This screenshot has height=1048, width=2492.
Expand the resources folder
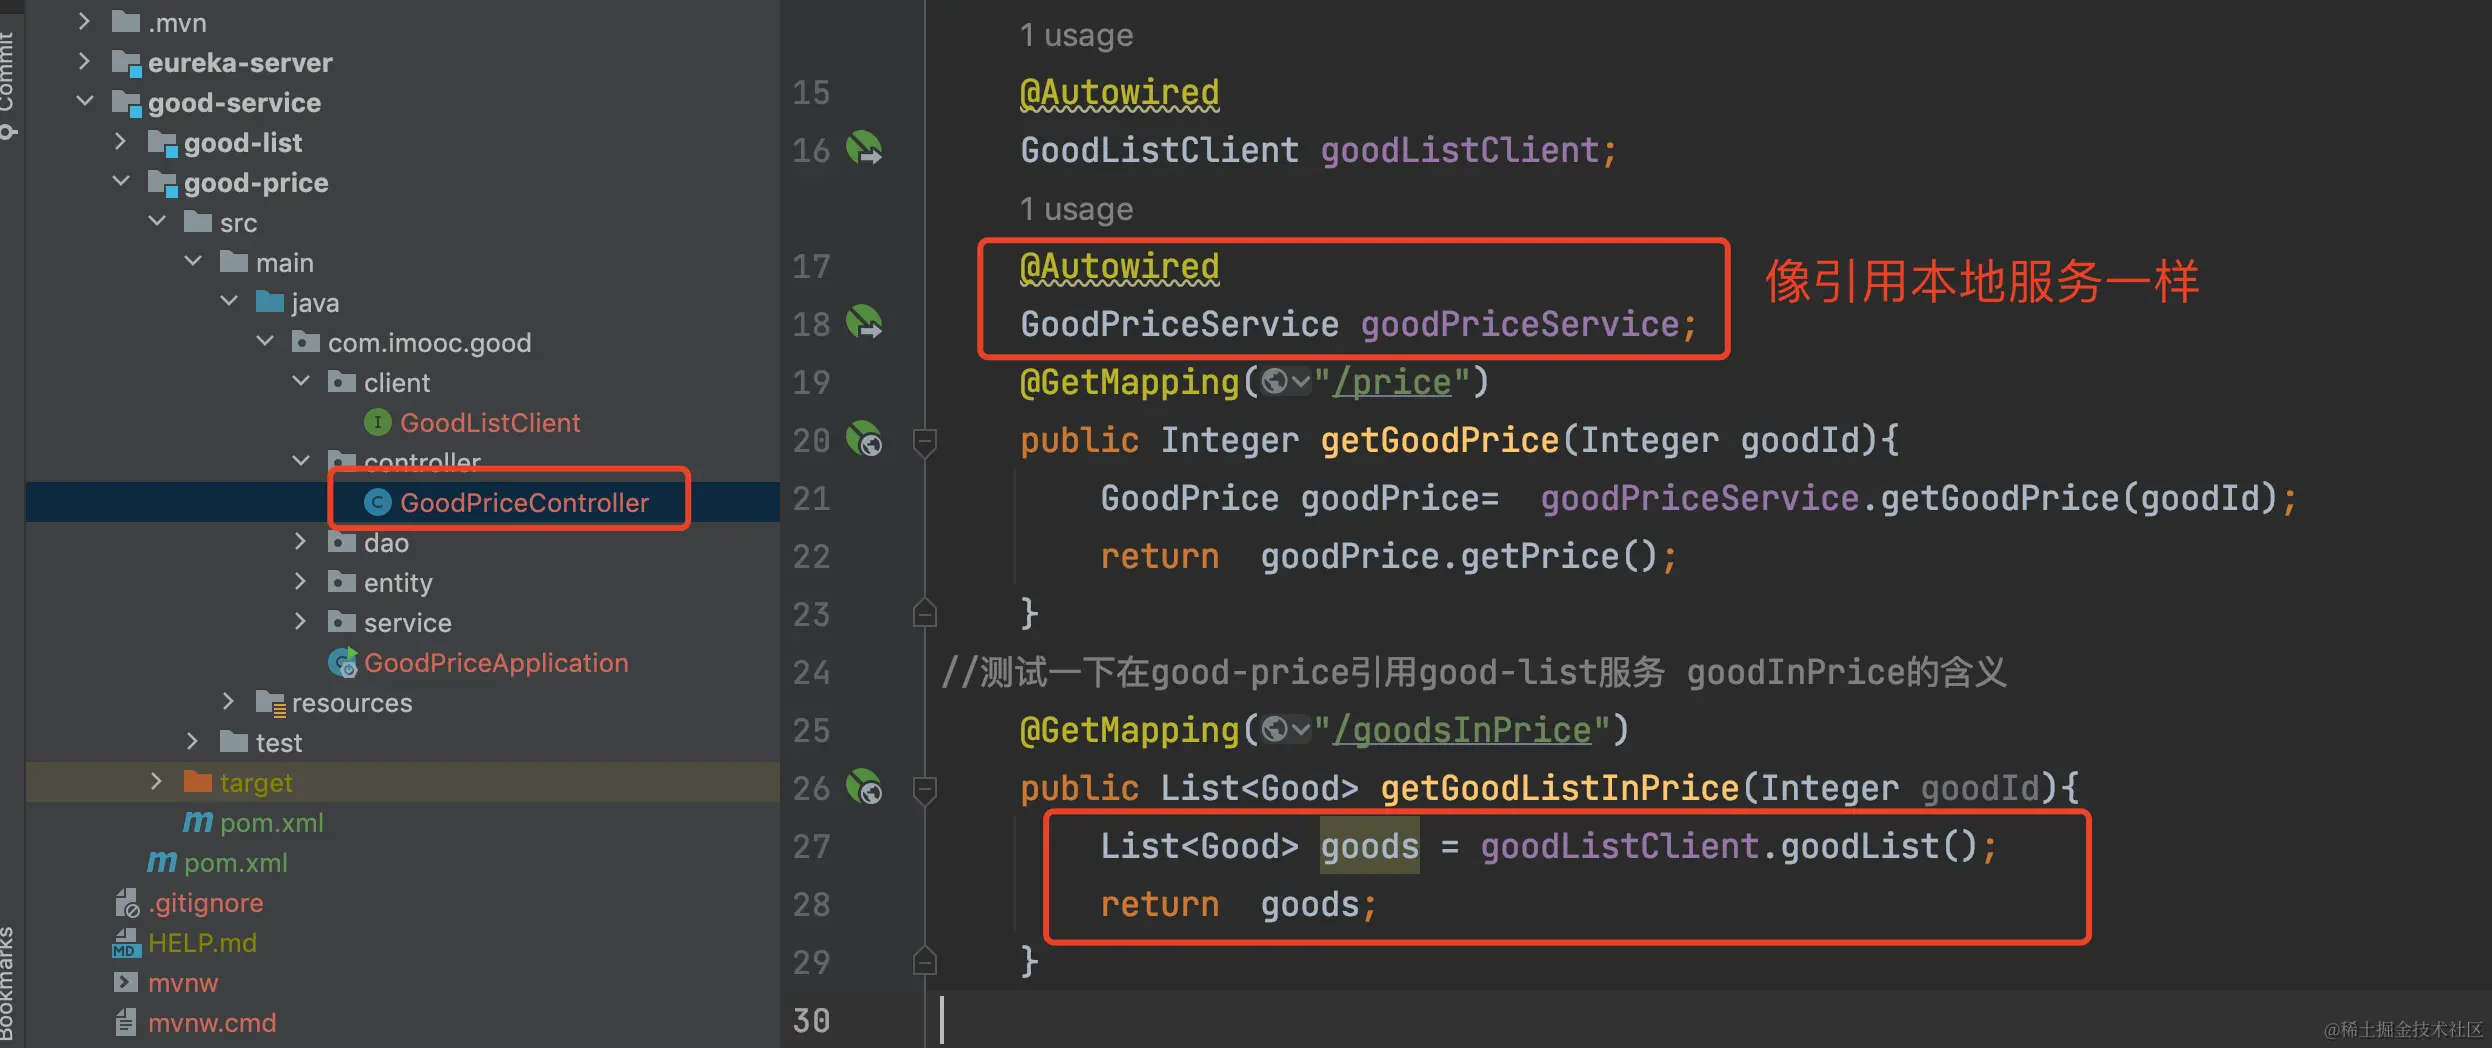[x=228, y=702]
